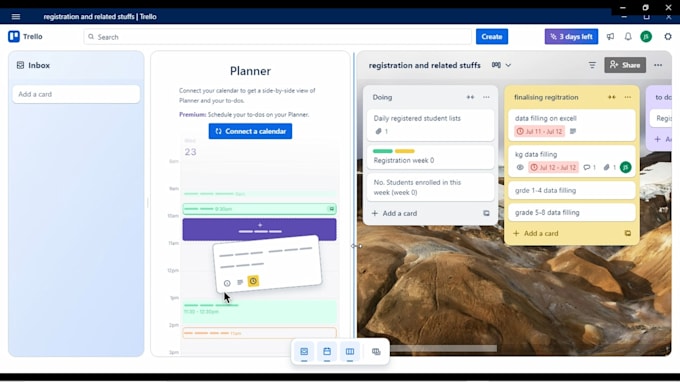This screenshot has height=382, width=680.
Task: Click the Share button
Action: [625, 65]
